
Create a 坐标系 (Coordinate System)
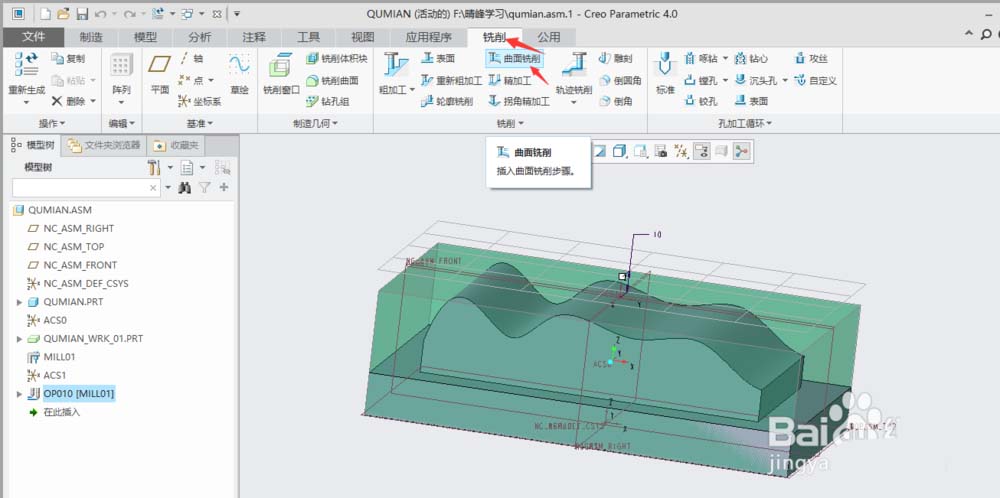199,101
